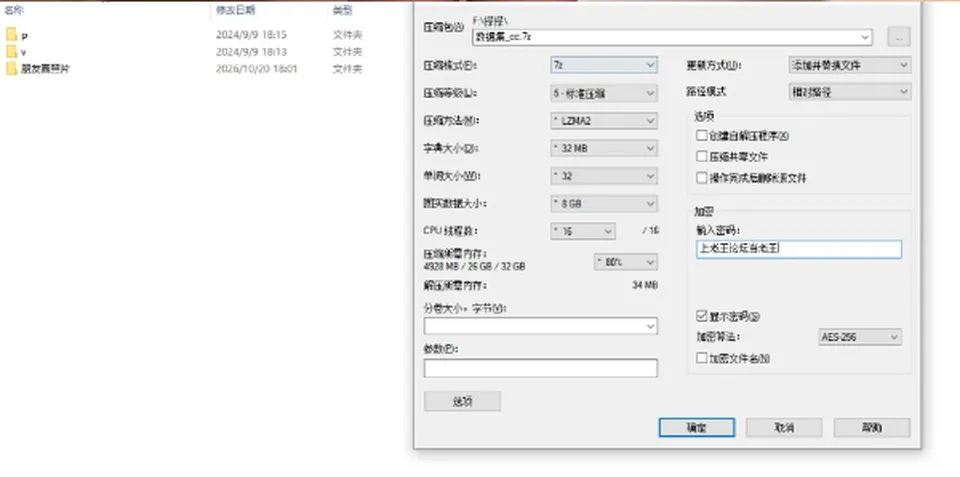This screenshot has height=477, width=960.
Task: Open the 8 GB solid block size dropdown
Action: pyautogui.click(x=604, y=203)
